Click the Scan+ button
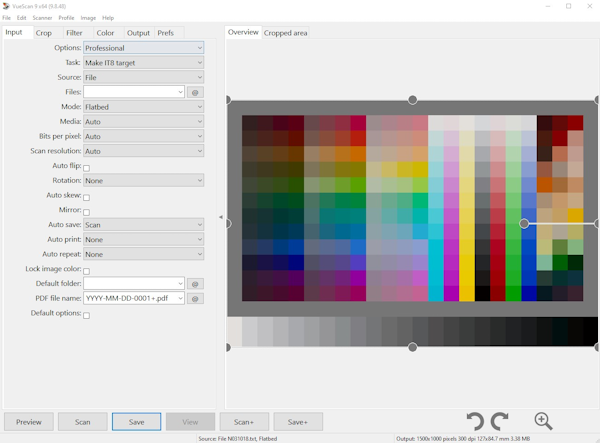 click(244, 422)
